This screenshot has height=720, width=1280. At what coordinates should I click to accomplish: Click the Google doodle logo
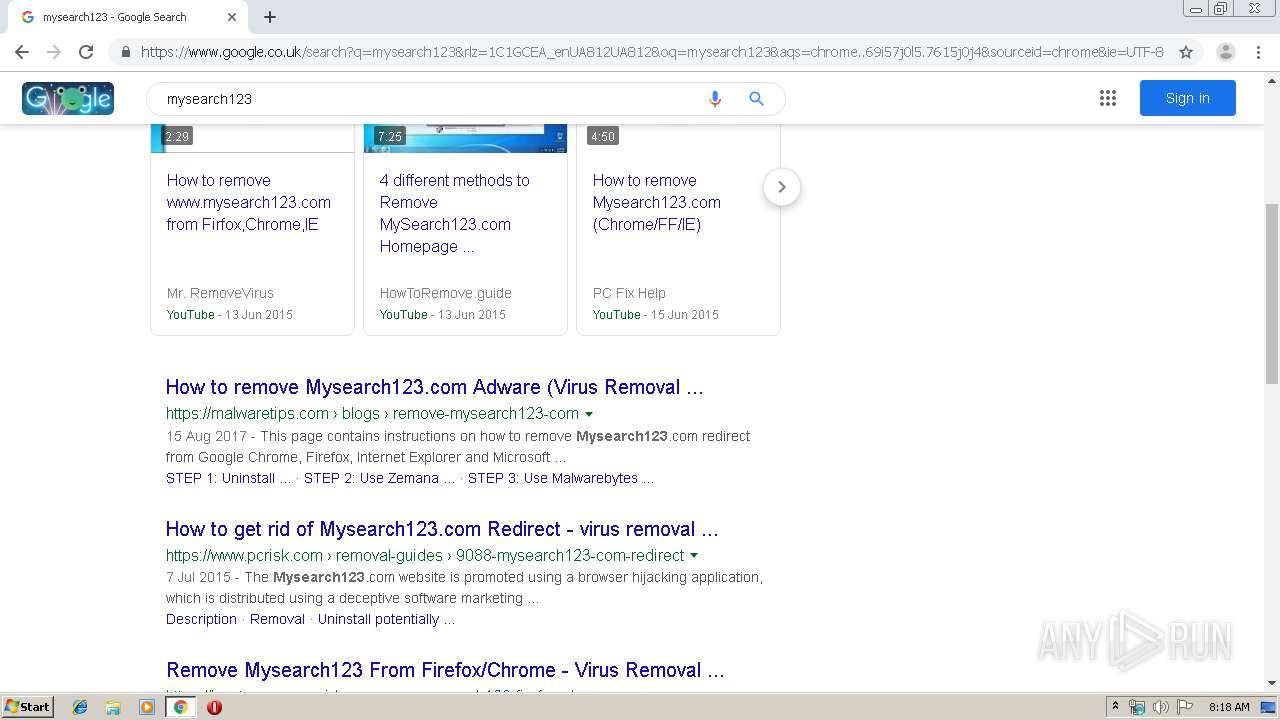pos(68,98)
